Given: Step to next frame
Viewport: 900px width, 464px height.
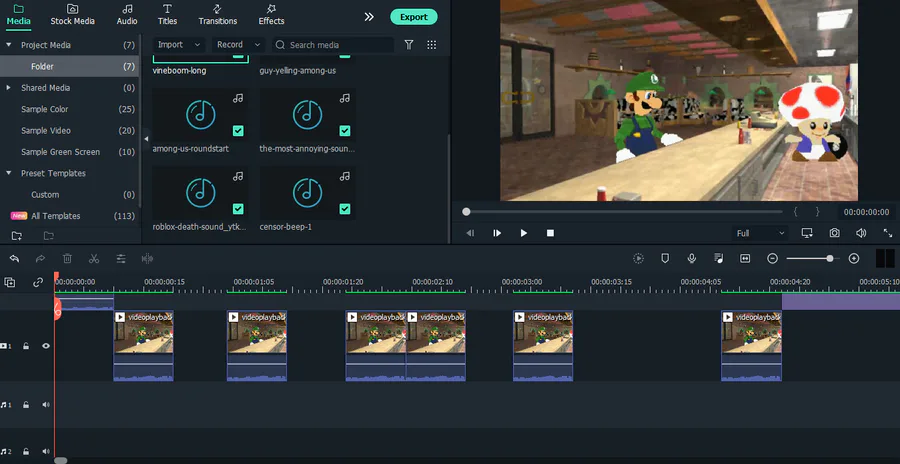Looking at the screenshot, I should click(x=497, y=233).
